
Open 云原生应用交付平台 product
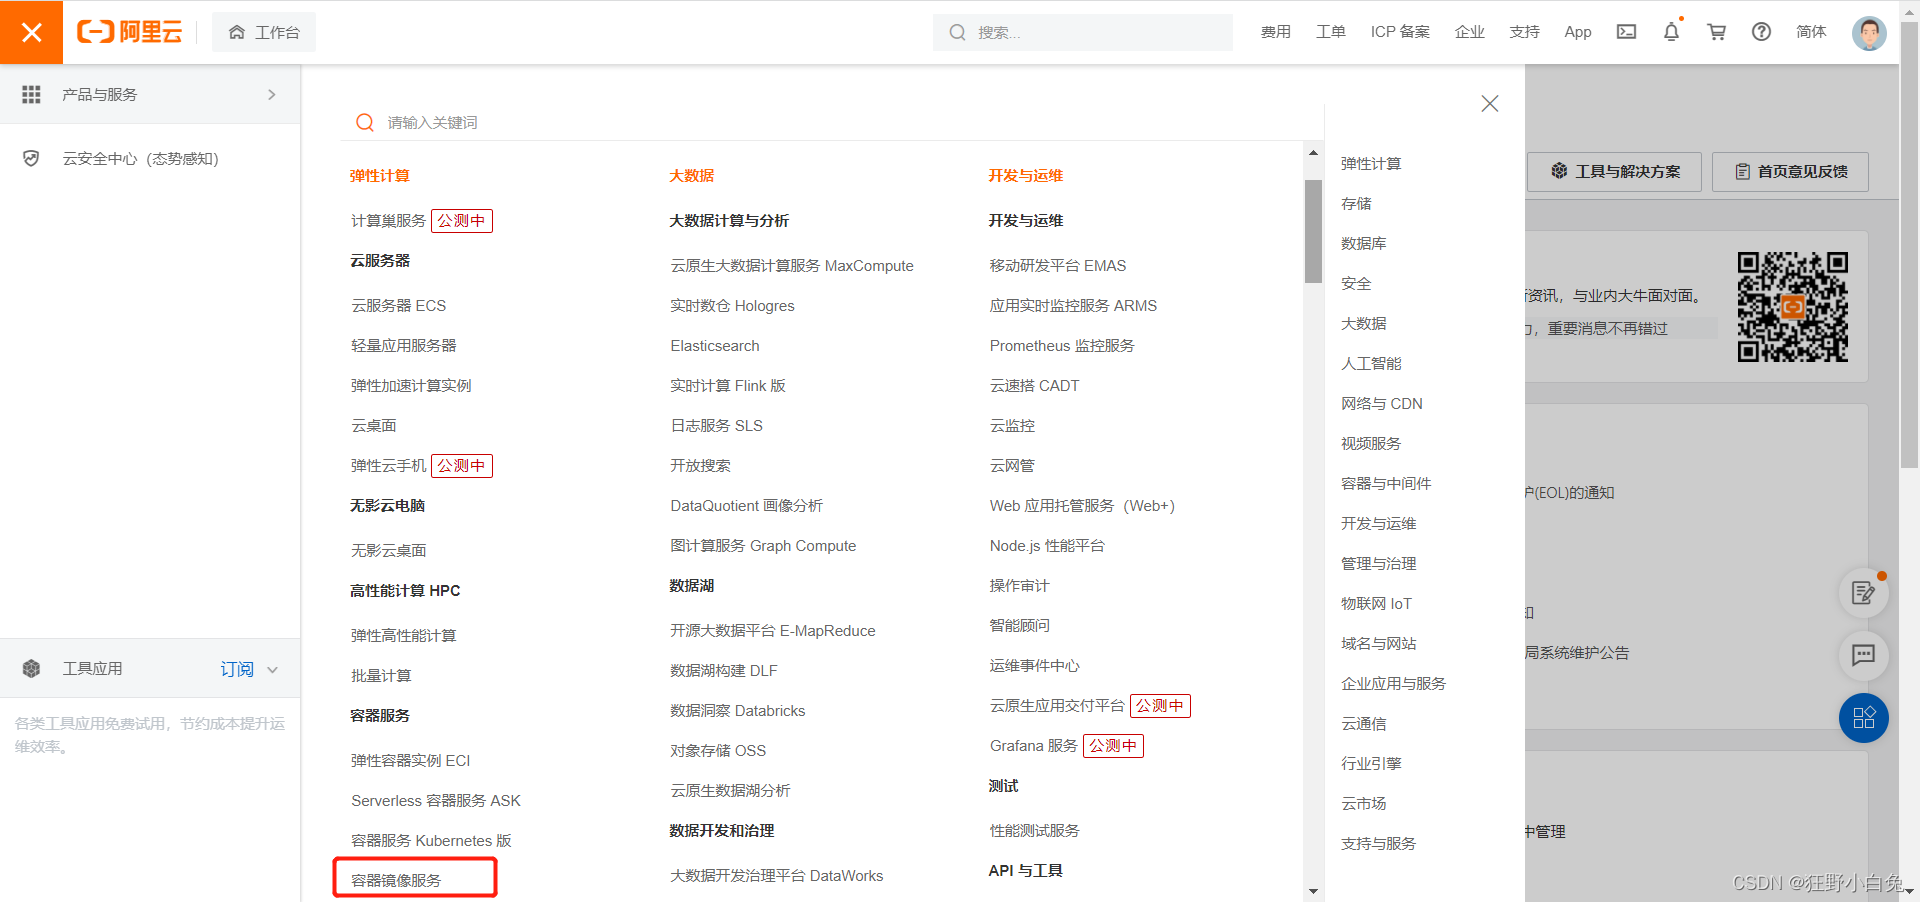click(x=1057, y=705)
